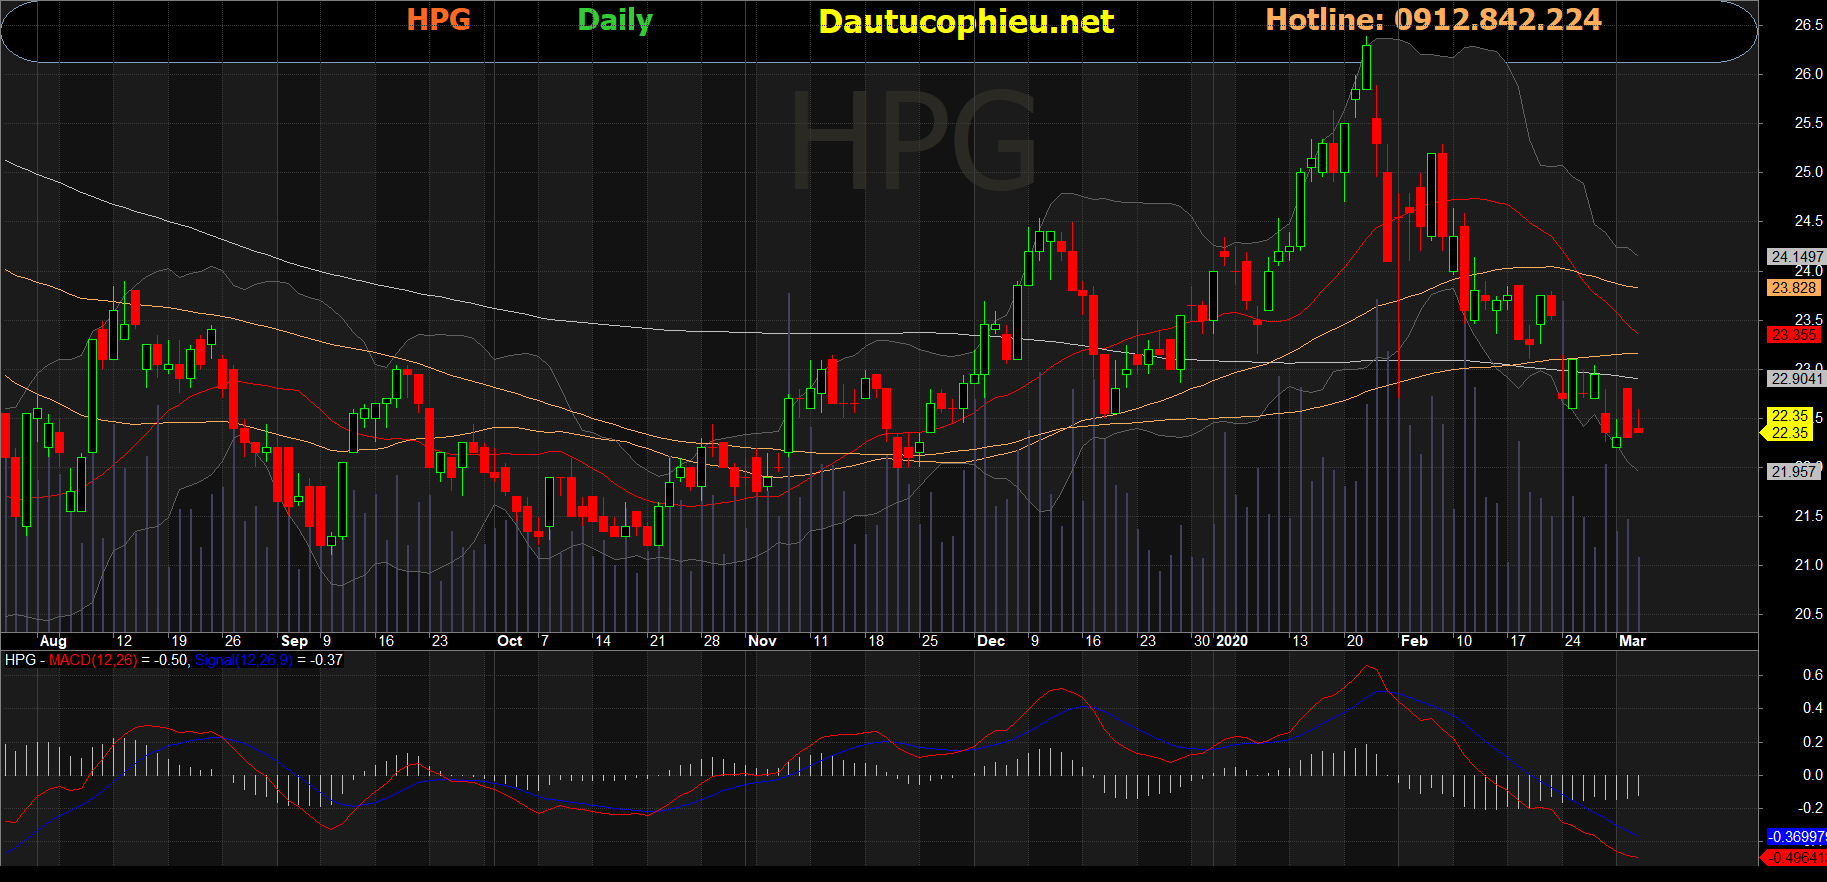1827x882 pixels.
Task: Click the Nov month label on date axis
Action: pyautogui.click(x=762, y=641)
